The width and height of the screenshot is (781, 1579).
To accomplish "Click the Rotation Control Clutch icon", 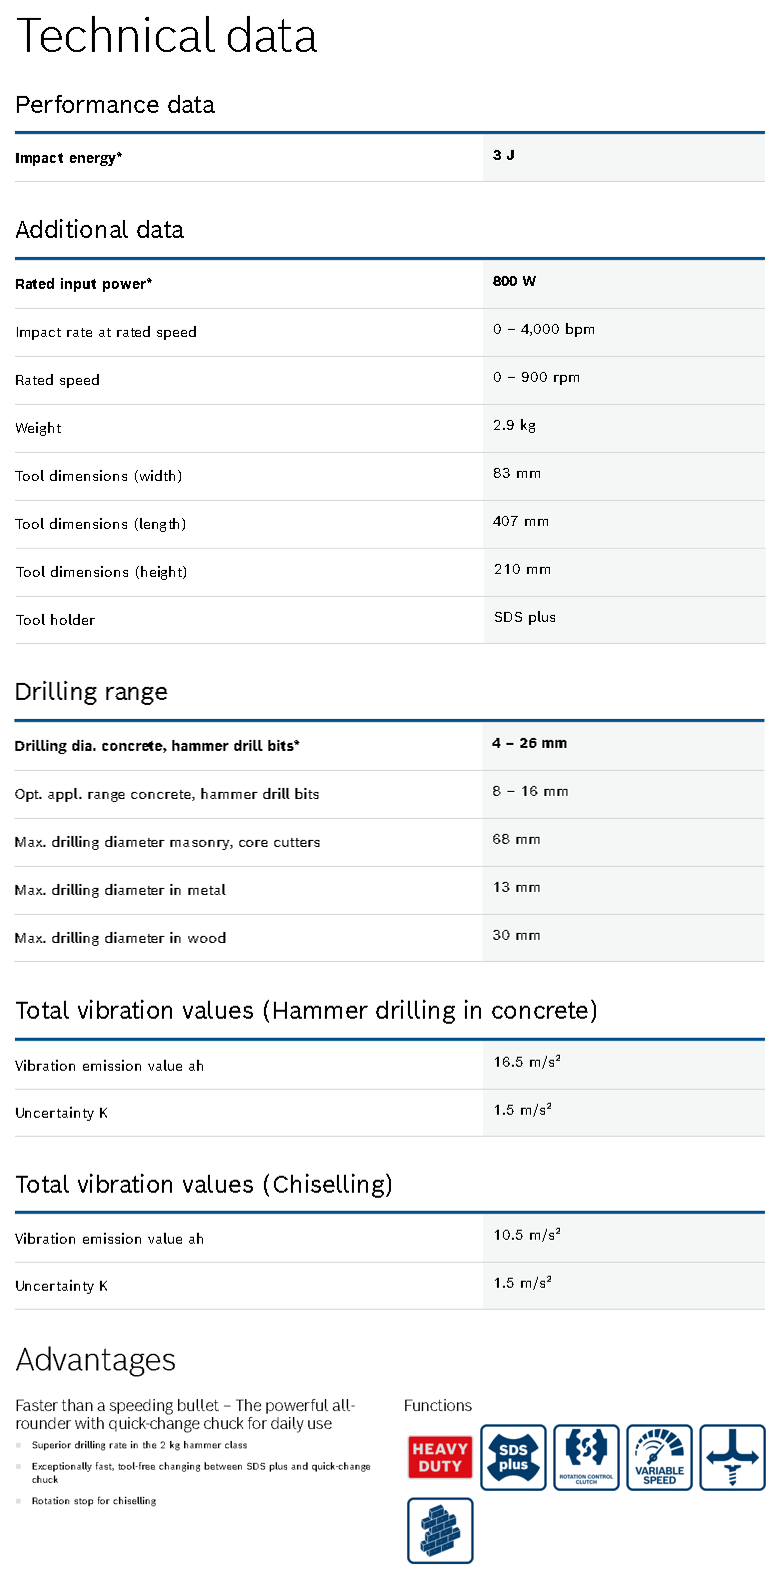I will pyautogui.click(x=586, y=1457).
